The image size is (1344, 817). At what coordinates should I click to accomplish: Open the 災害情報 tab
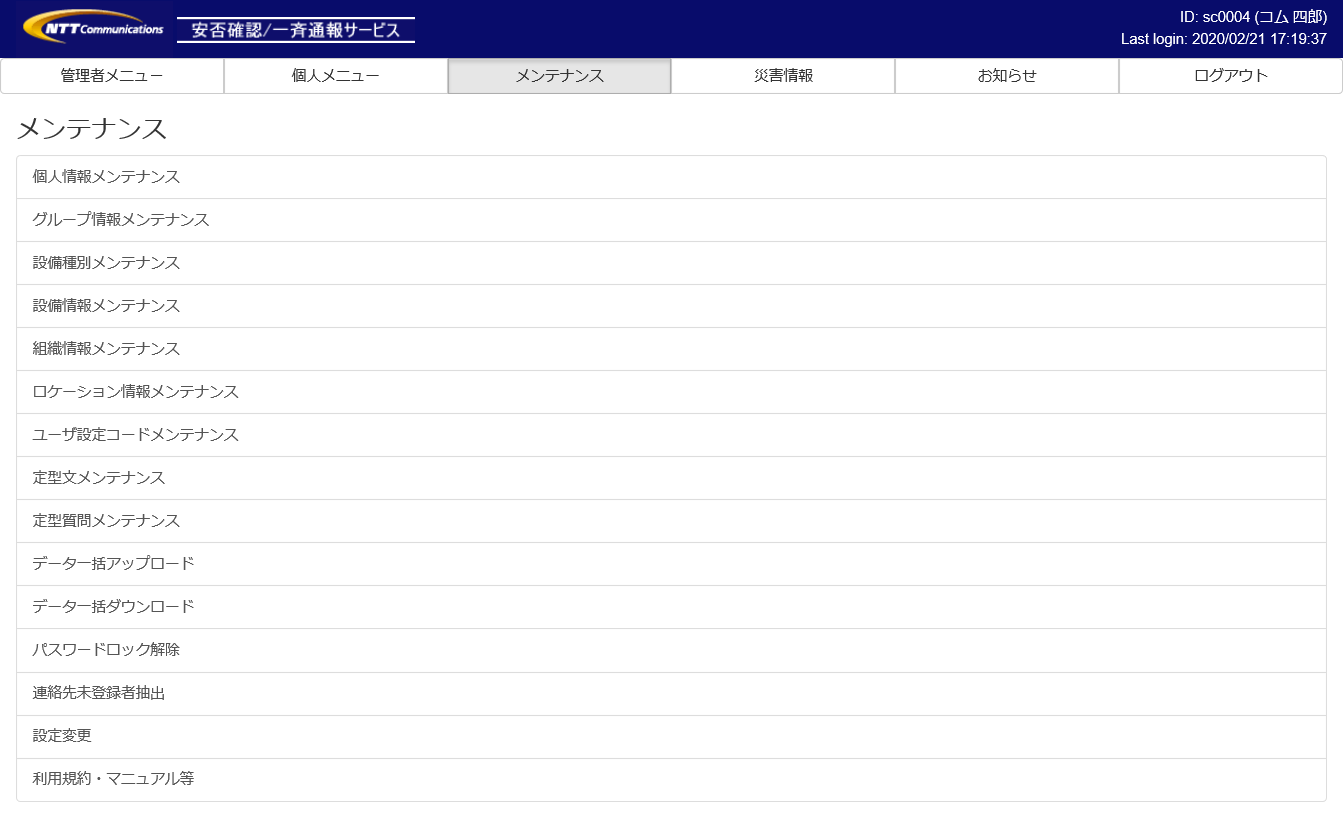pyautogui.click(x=783, y=76)
